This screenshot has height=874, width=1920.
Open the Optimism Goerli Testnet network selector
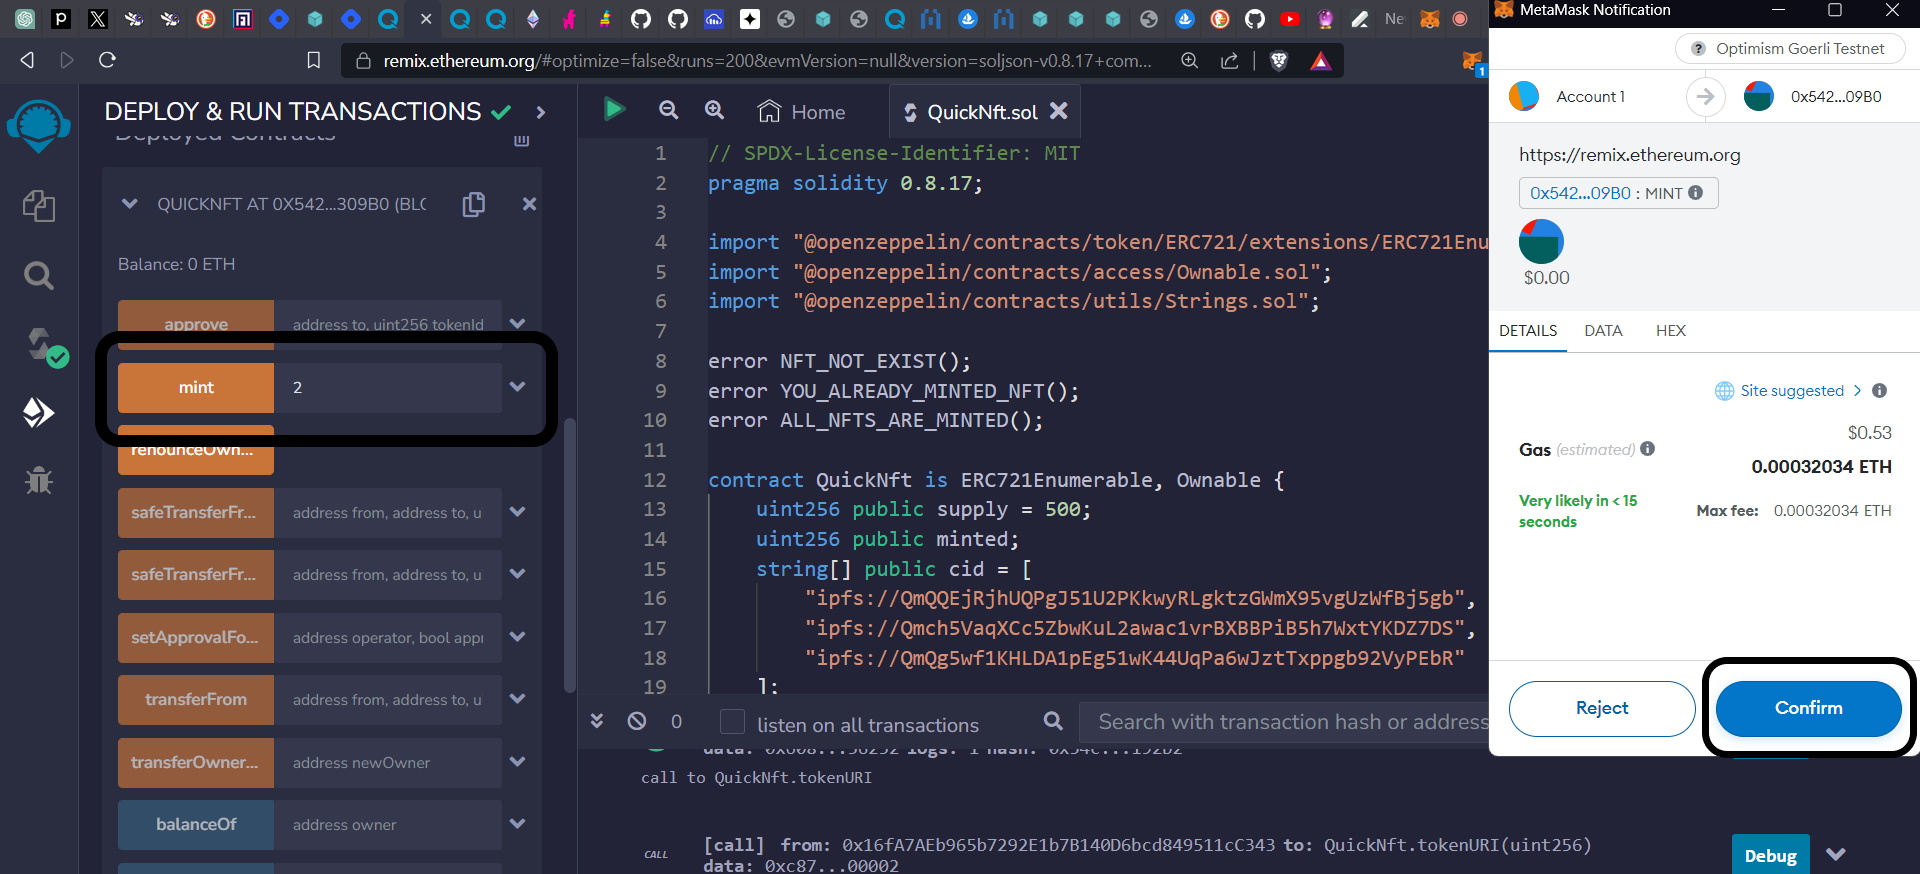1789,49
